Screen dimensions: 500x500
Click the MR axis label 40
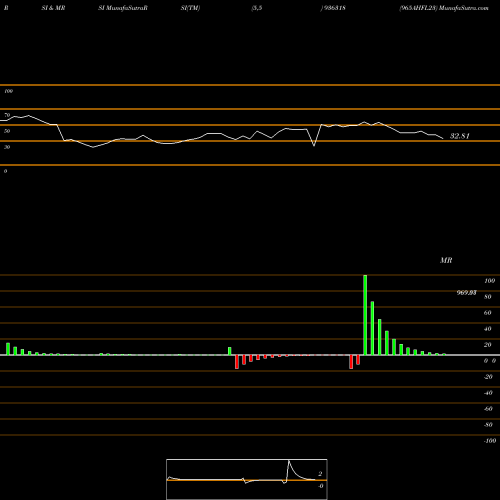click(488, 329)
